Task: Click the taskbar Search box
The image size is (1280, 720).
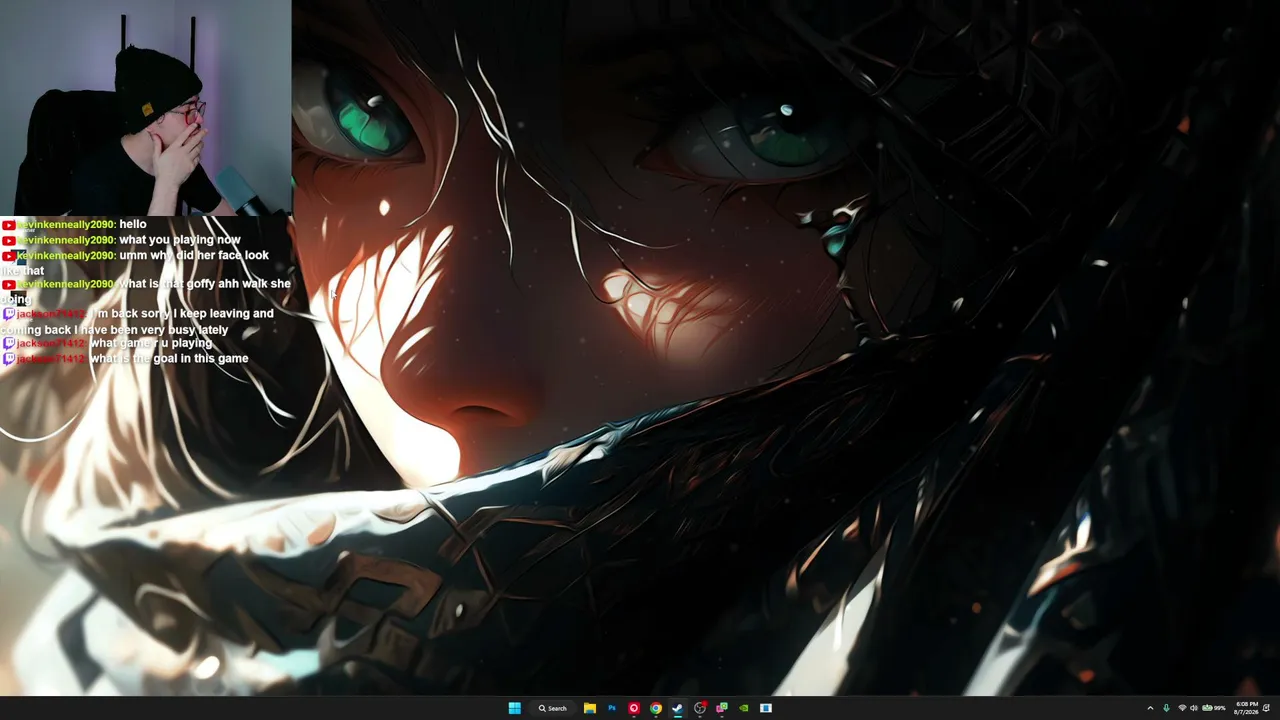Action: (x=553, y=708)
